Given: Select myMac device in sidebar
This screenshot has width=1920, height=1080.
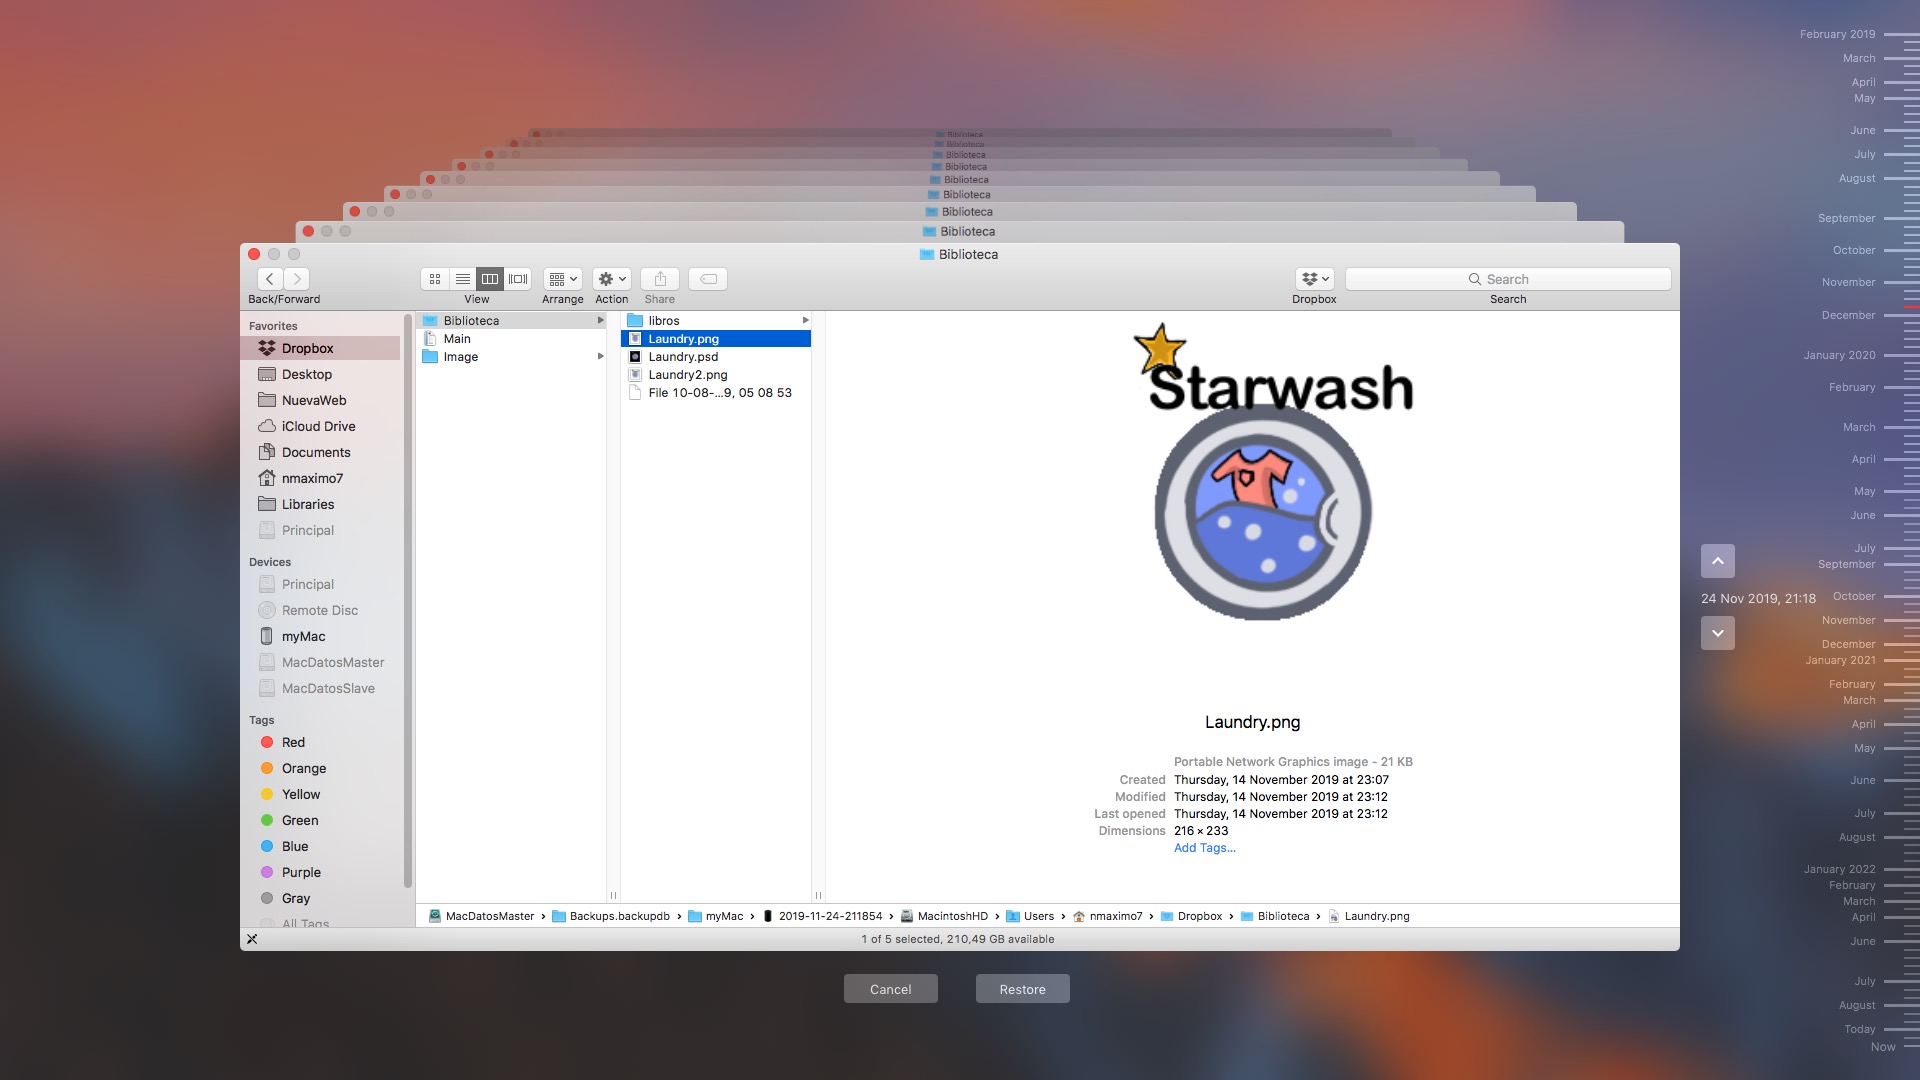Looking at the screenshot, I should pos(303,636).
